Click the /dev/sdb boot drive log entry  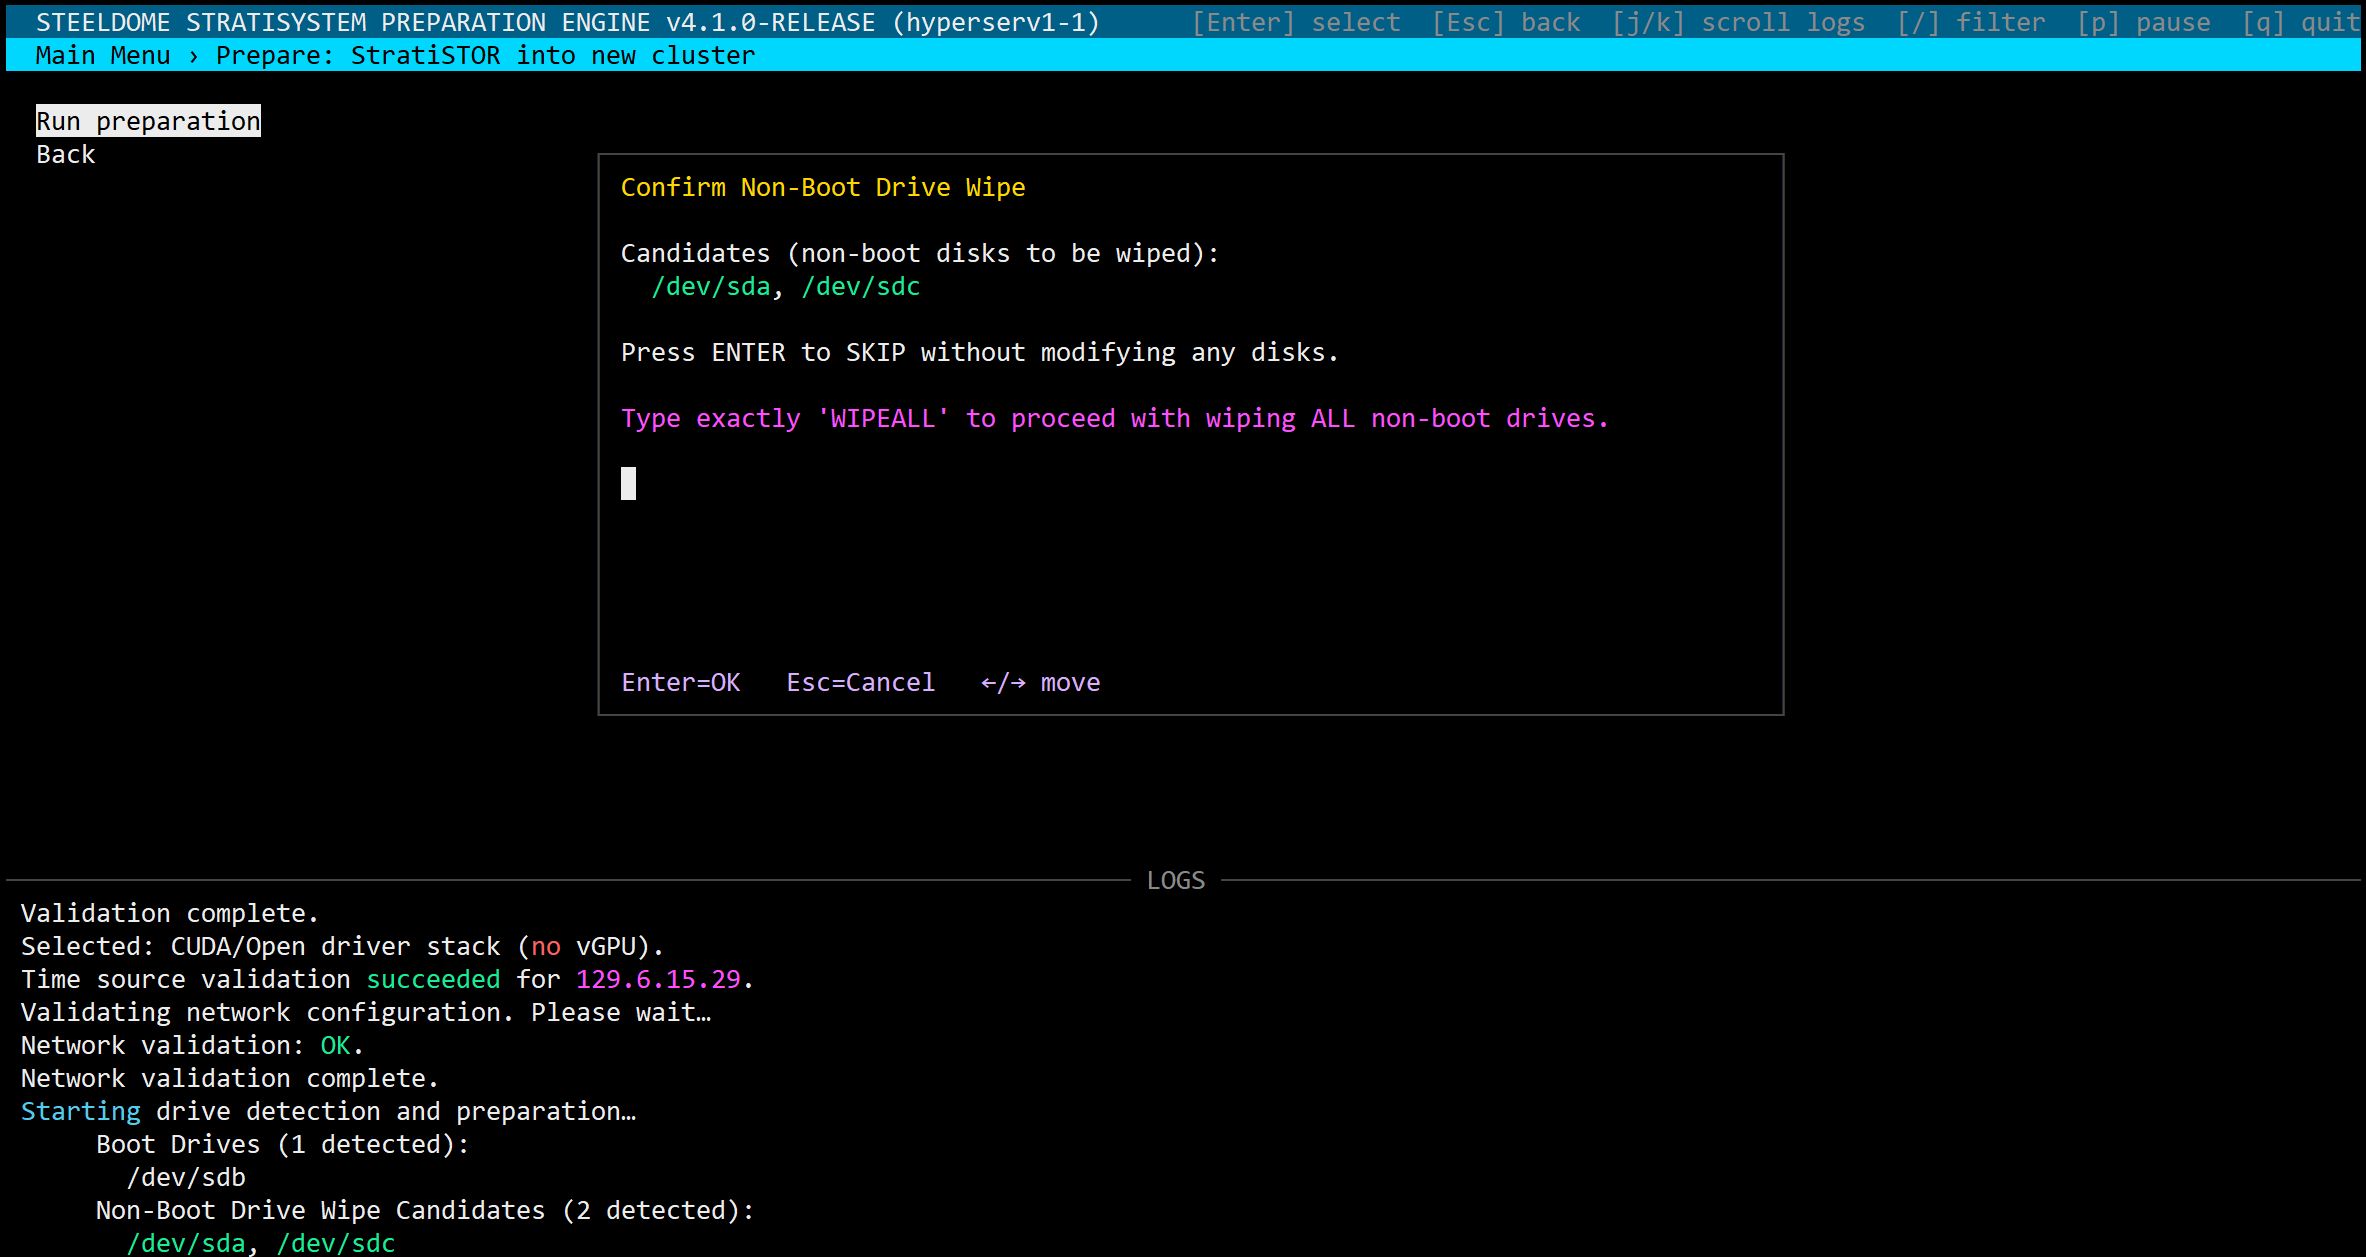[186, 1177]
